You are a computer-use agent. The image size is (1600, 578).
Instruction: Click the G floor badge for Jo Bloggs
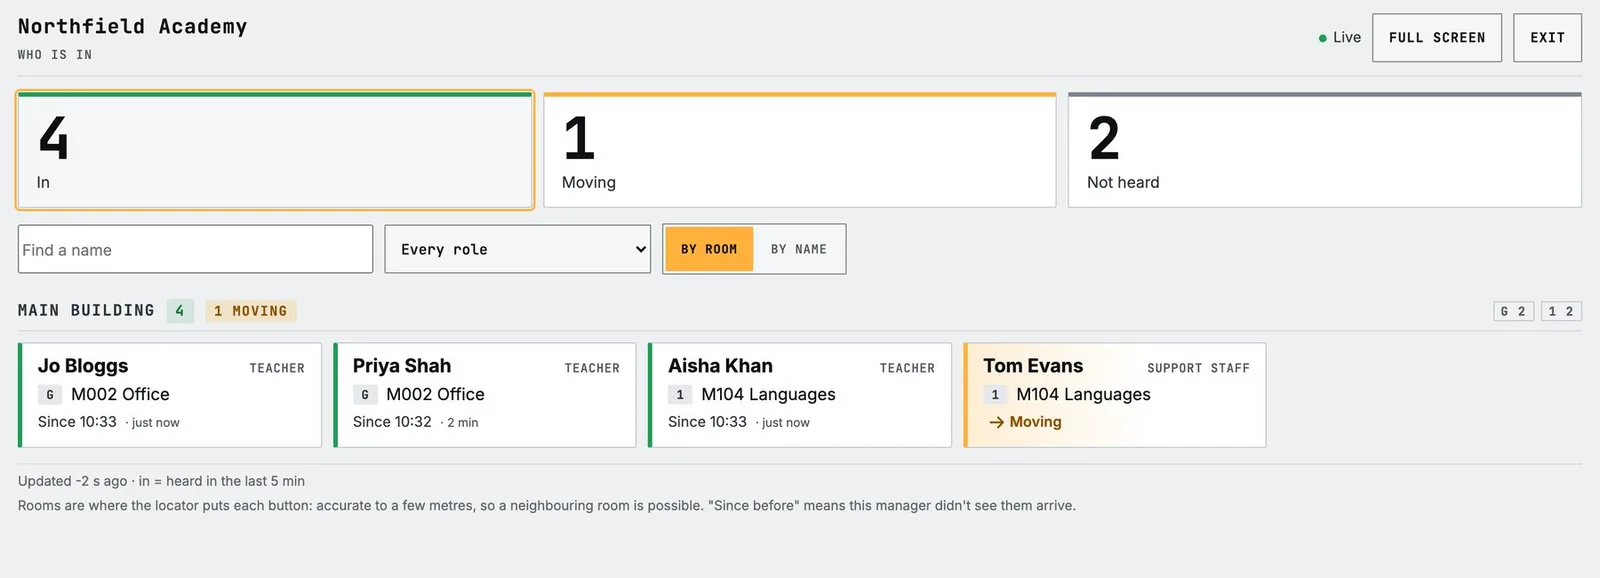point(50,395)
